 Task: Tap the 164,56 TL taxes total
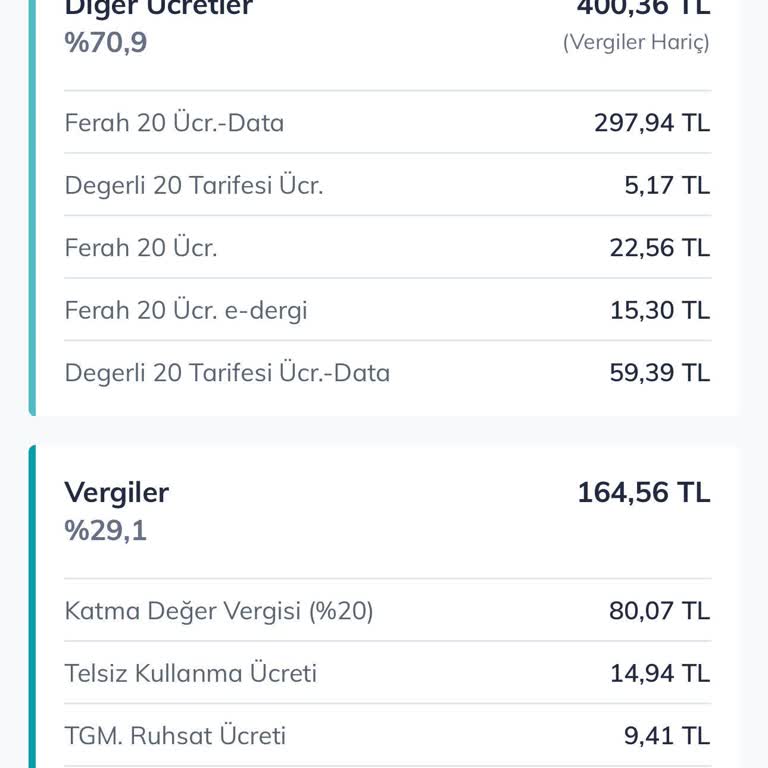click(643, 492)
